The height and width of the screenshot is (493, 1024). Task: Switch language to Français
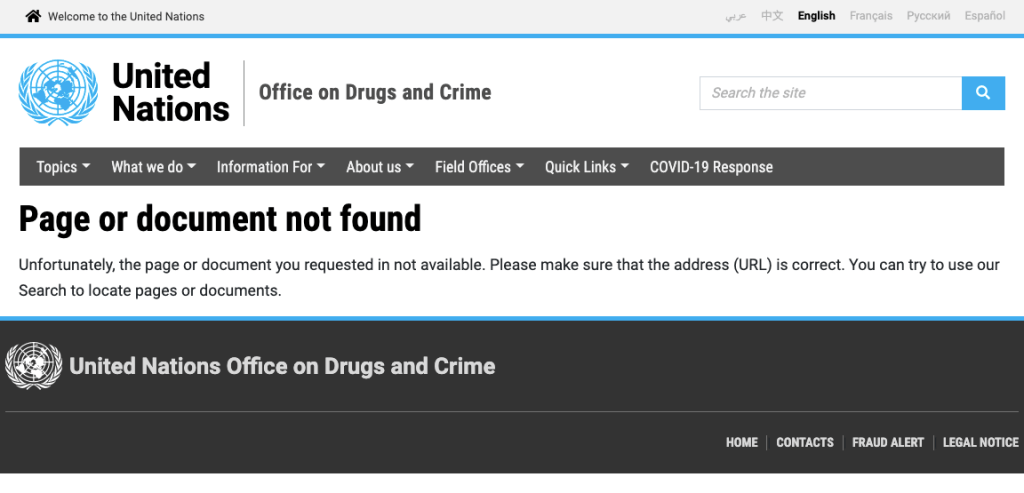[871, 16]
